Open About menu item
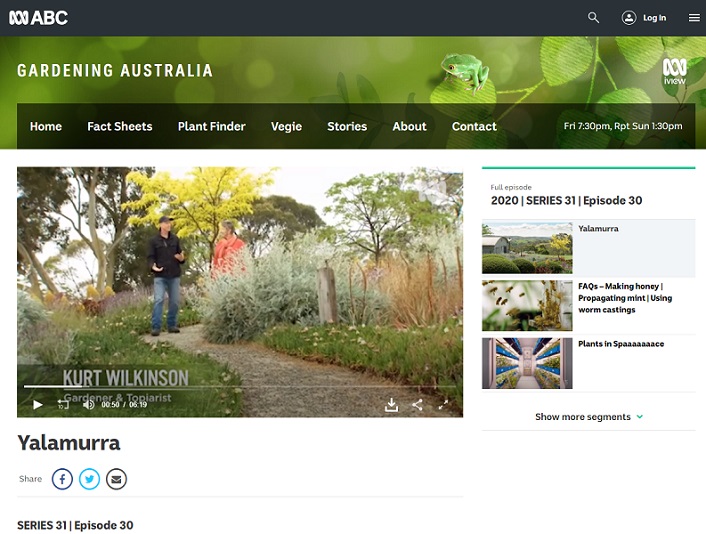Viewport: 706px width, 534px height. [409, 127]
